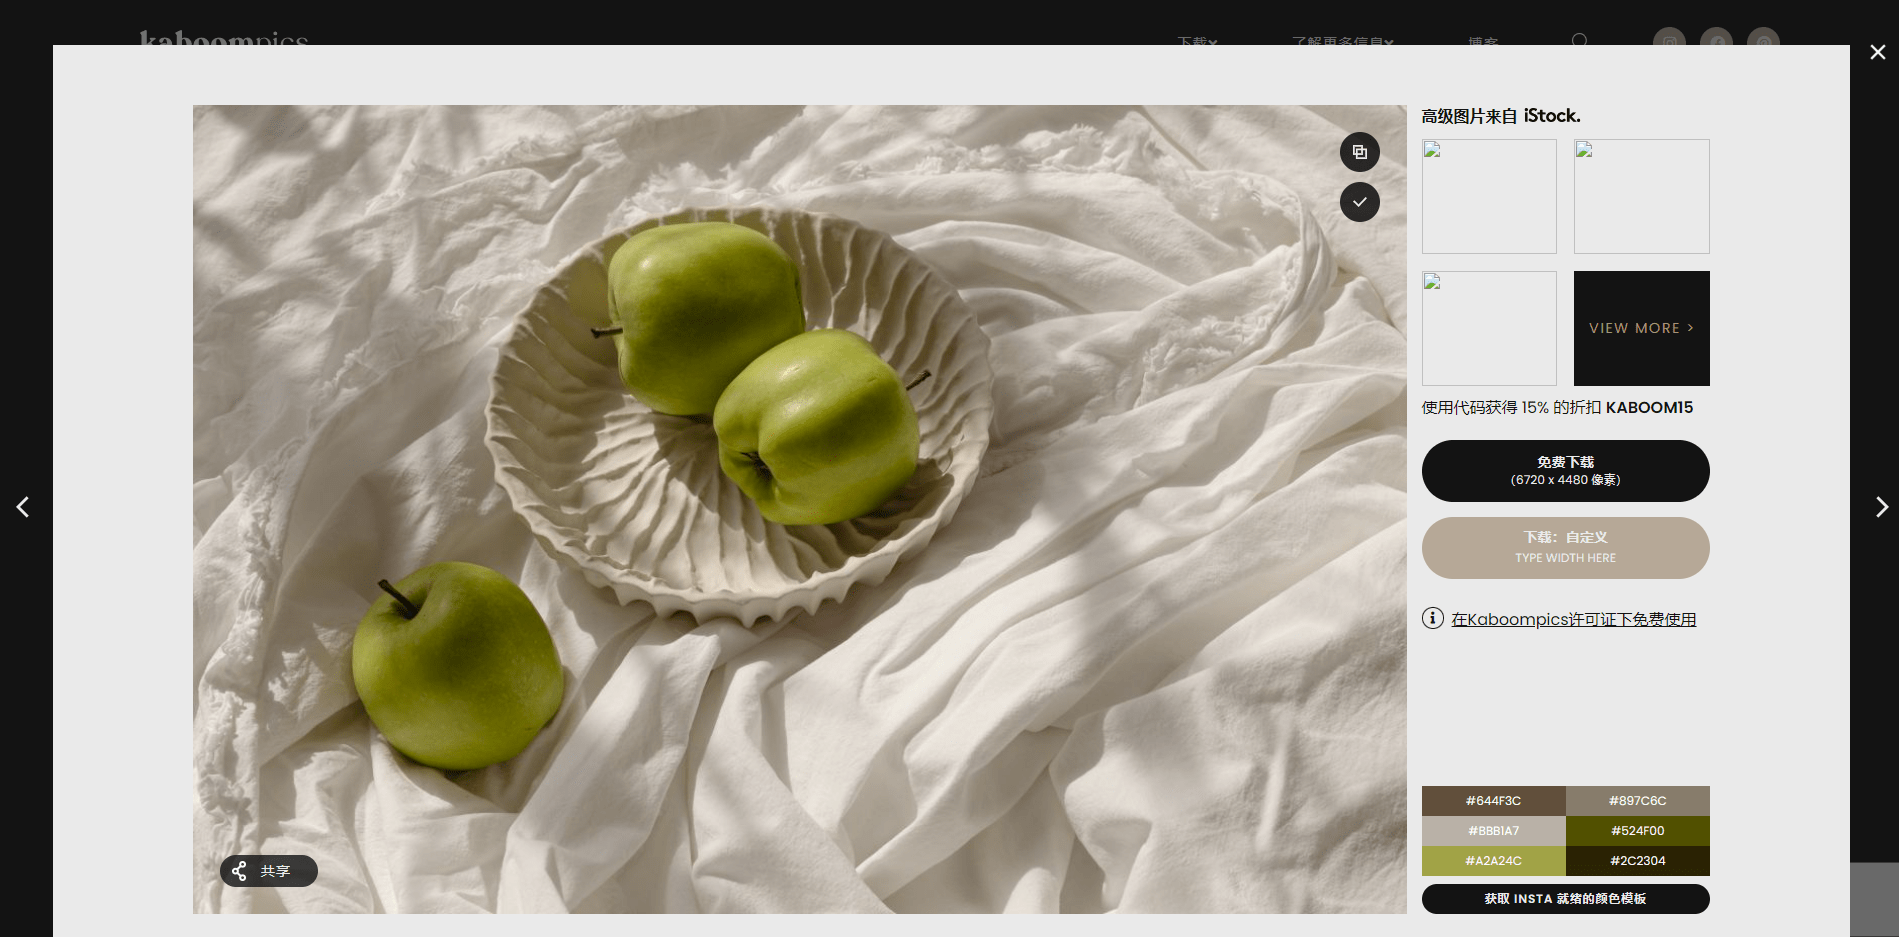Viewport: 1899px width, 937px height.
Task: Open the first iStock thumbnail
Action: click(1489, 196)
